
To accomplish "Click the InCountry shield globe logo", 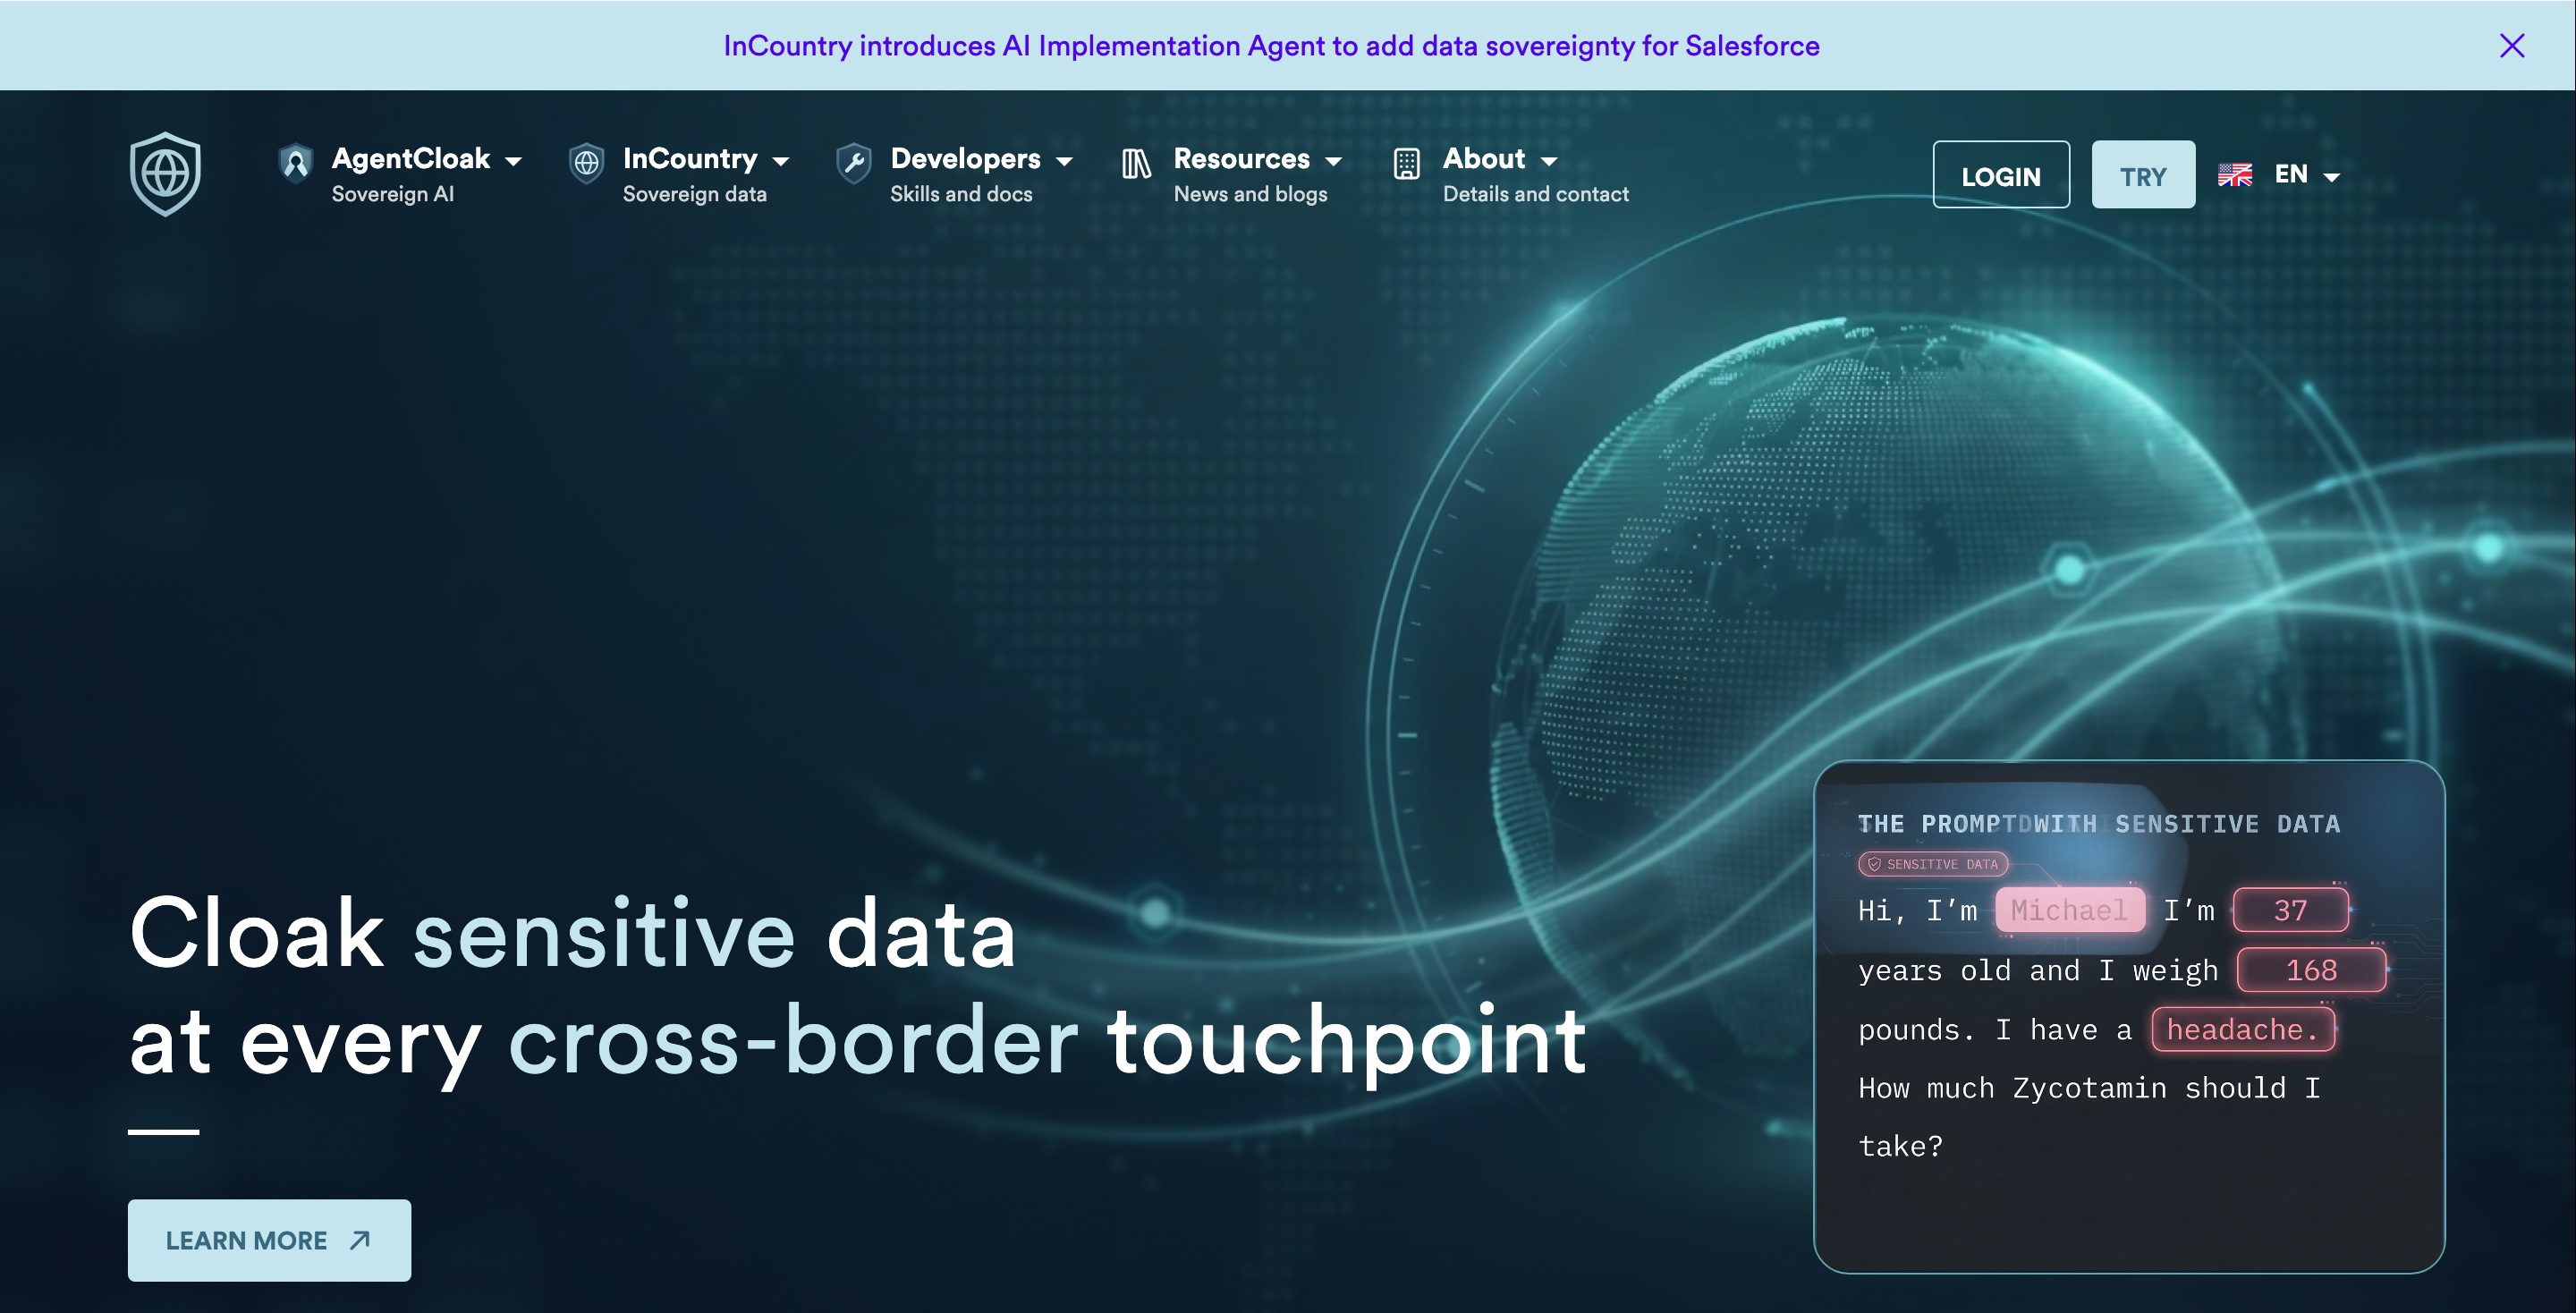I will [165, 174].
